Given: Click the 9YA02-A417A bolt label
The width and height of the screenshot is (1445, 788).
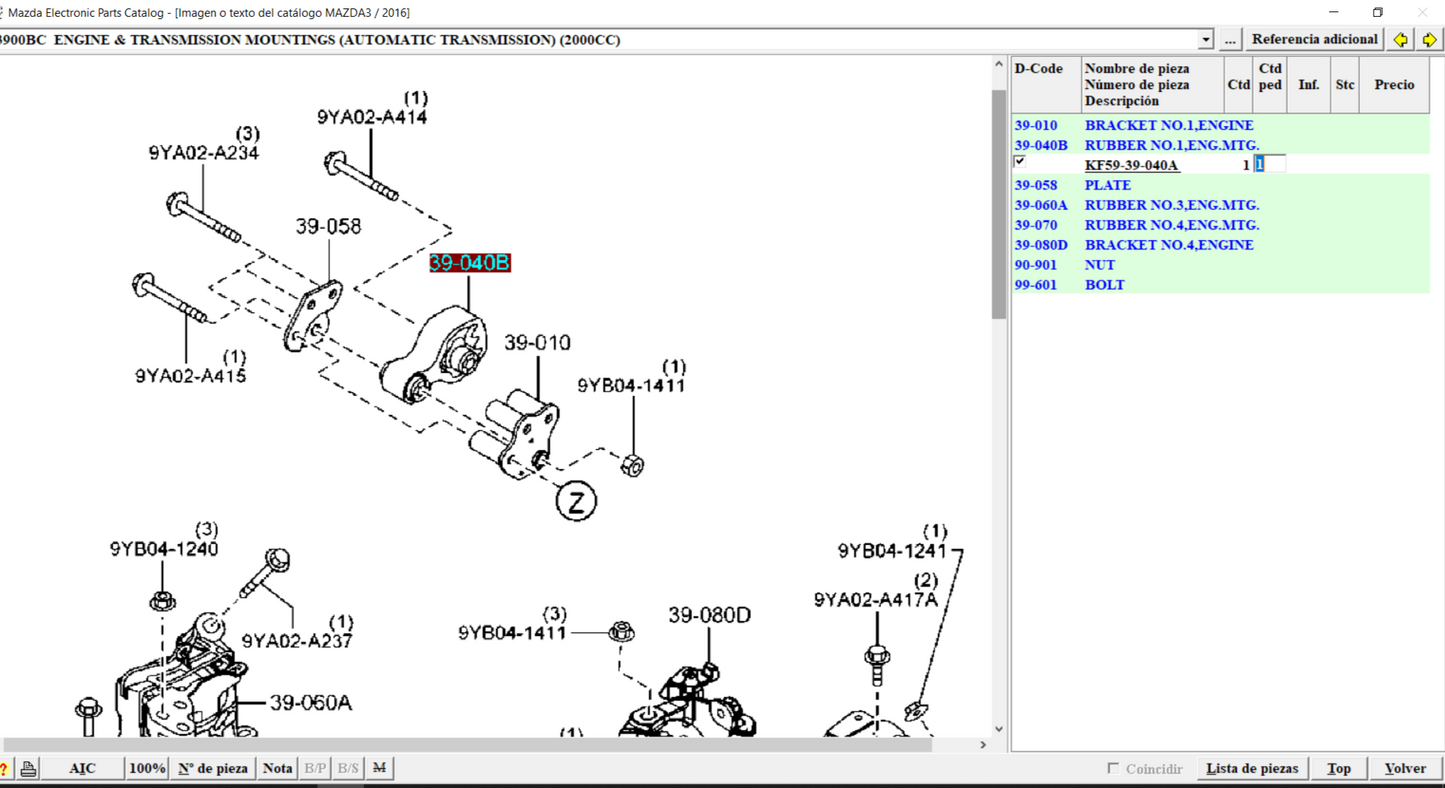Looking at the screenshot, I should point(876,599).
